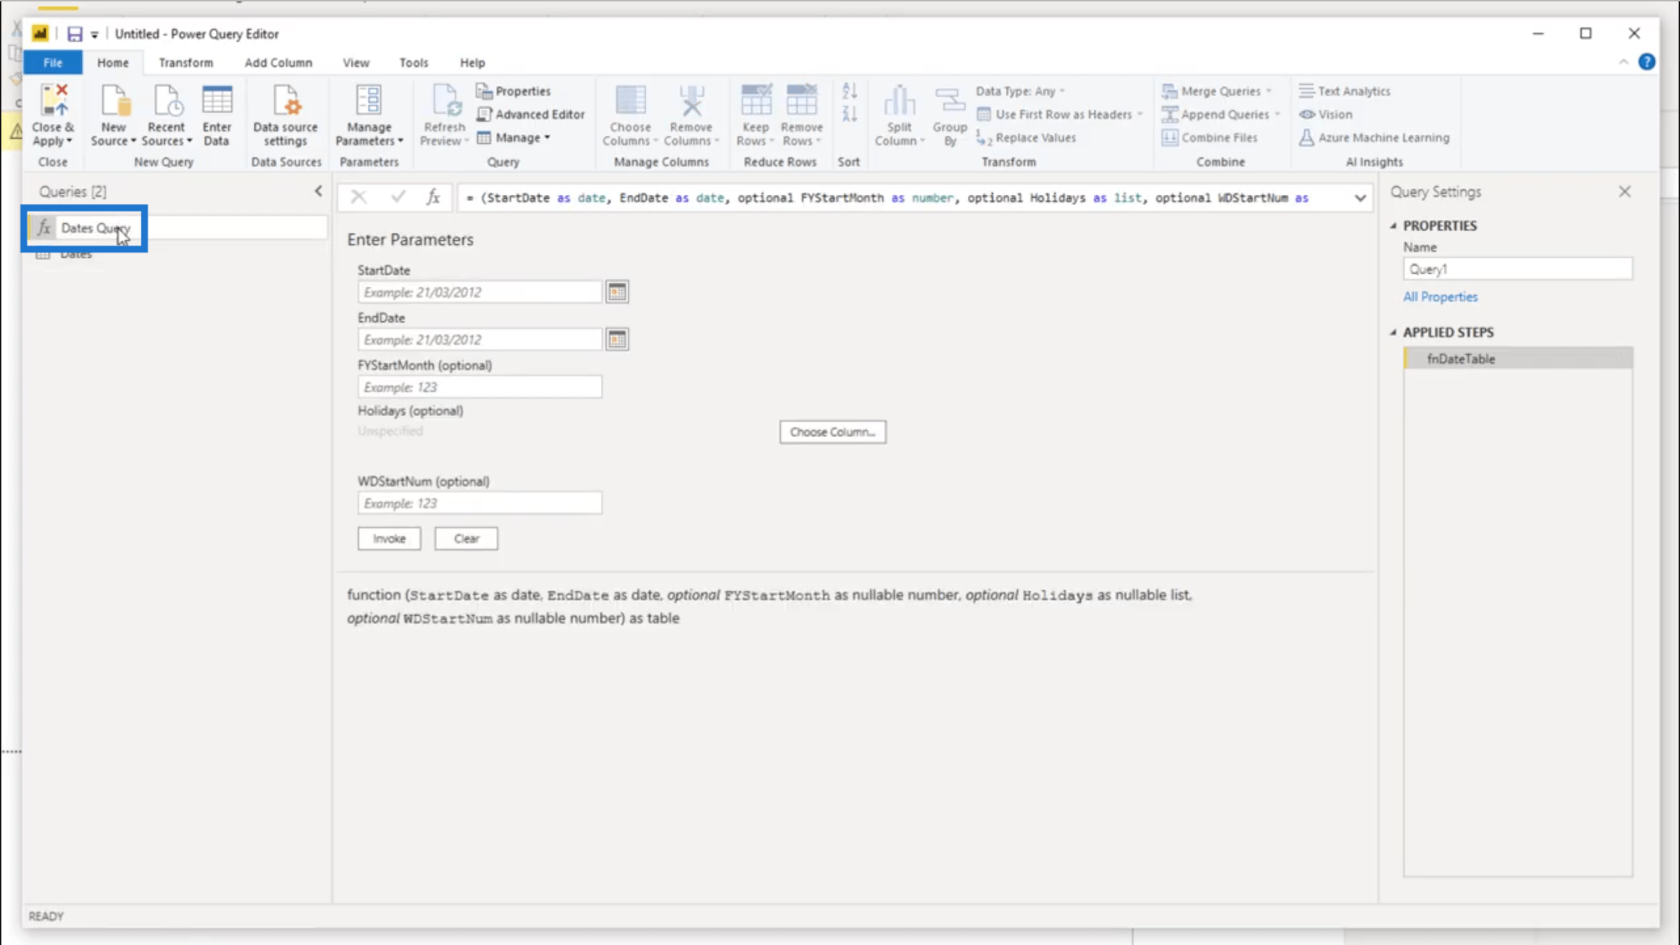Switch to the Home tab
Image resolution: width=1680 pixels, height=945 pixels.
(113, 62)
